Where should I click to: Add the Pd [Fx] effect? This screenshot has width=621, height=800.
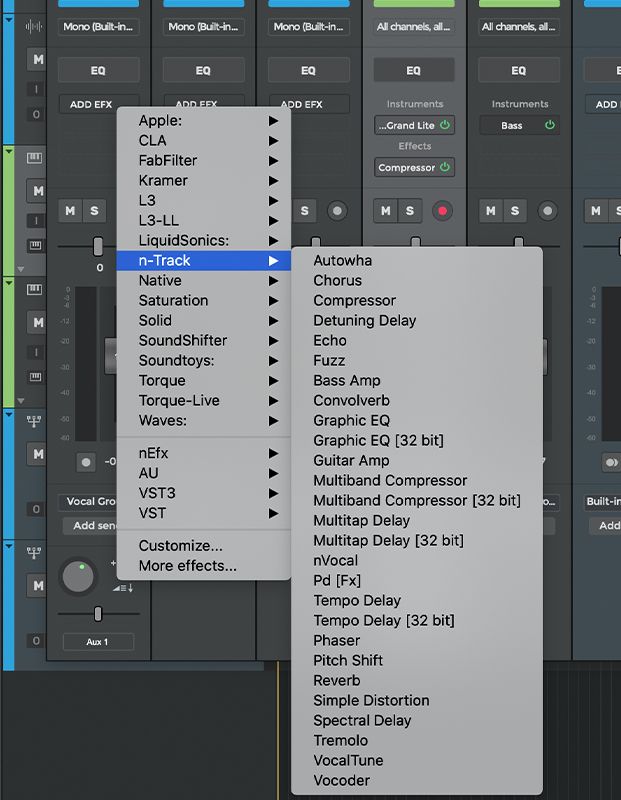416,580
